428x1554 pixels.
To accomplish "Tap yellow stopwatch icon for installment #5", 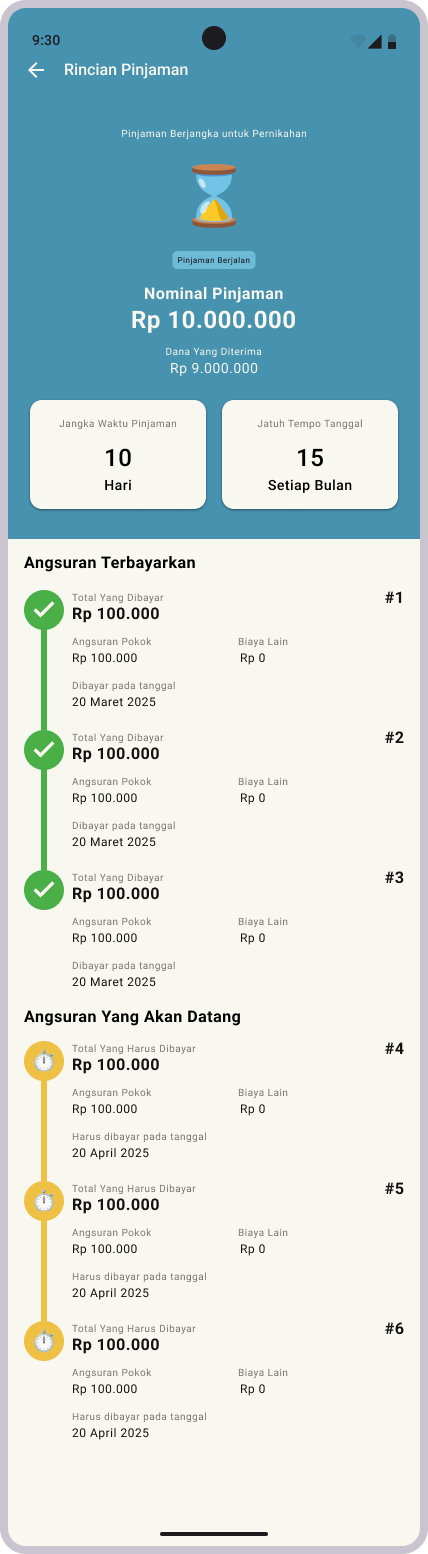I will click(x=44, y=1200).
